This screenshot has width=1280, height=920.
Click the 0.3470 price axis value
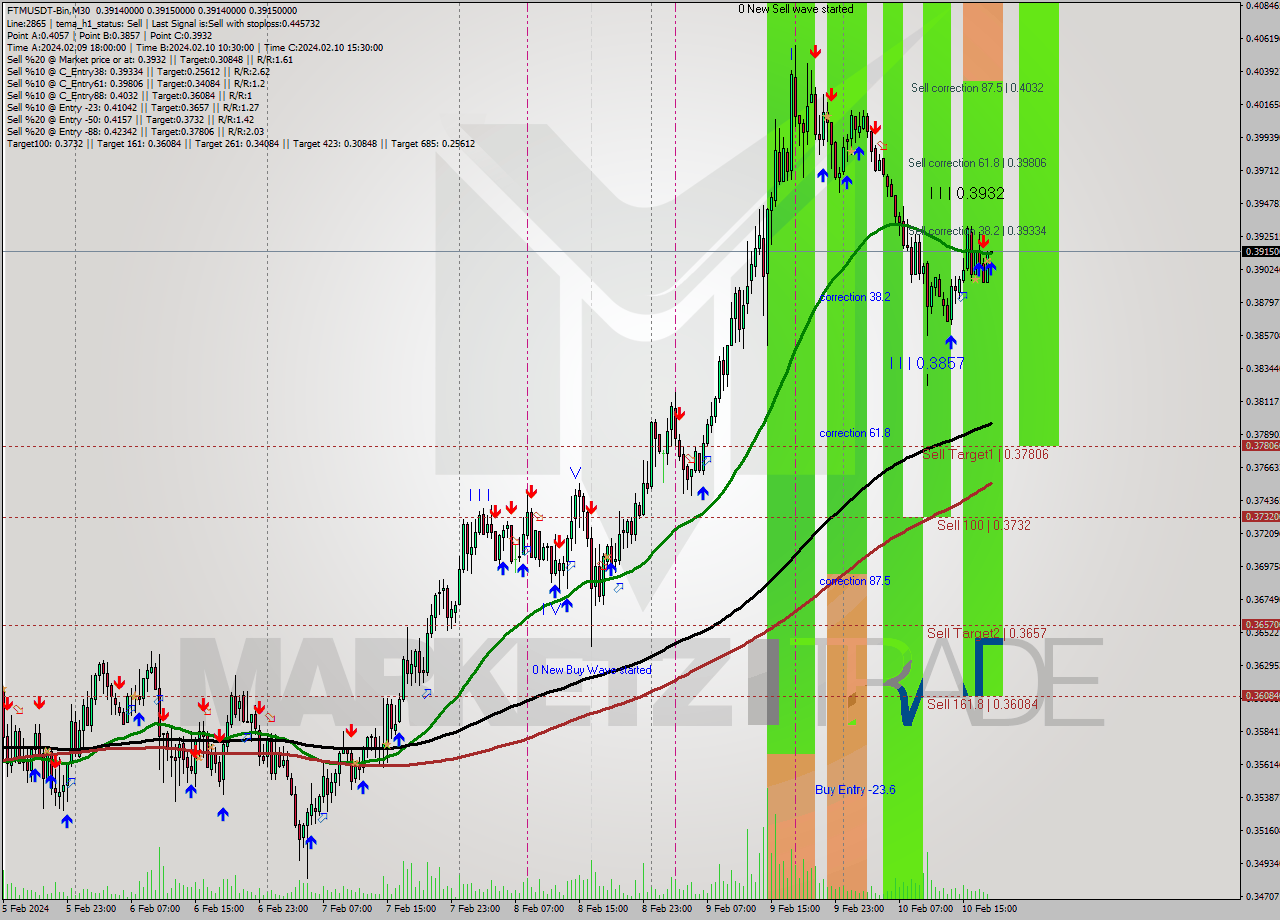click(1261, 896)
